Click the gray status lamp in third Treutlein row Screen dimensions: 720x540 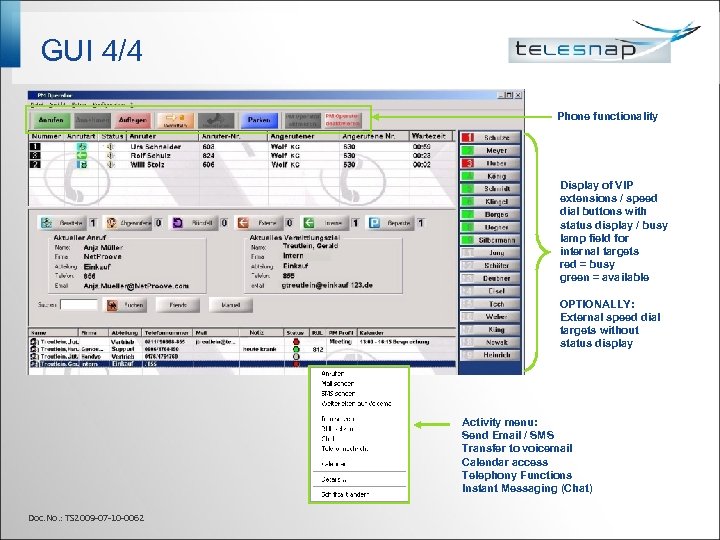(296, 356)
